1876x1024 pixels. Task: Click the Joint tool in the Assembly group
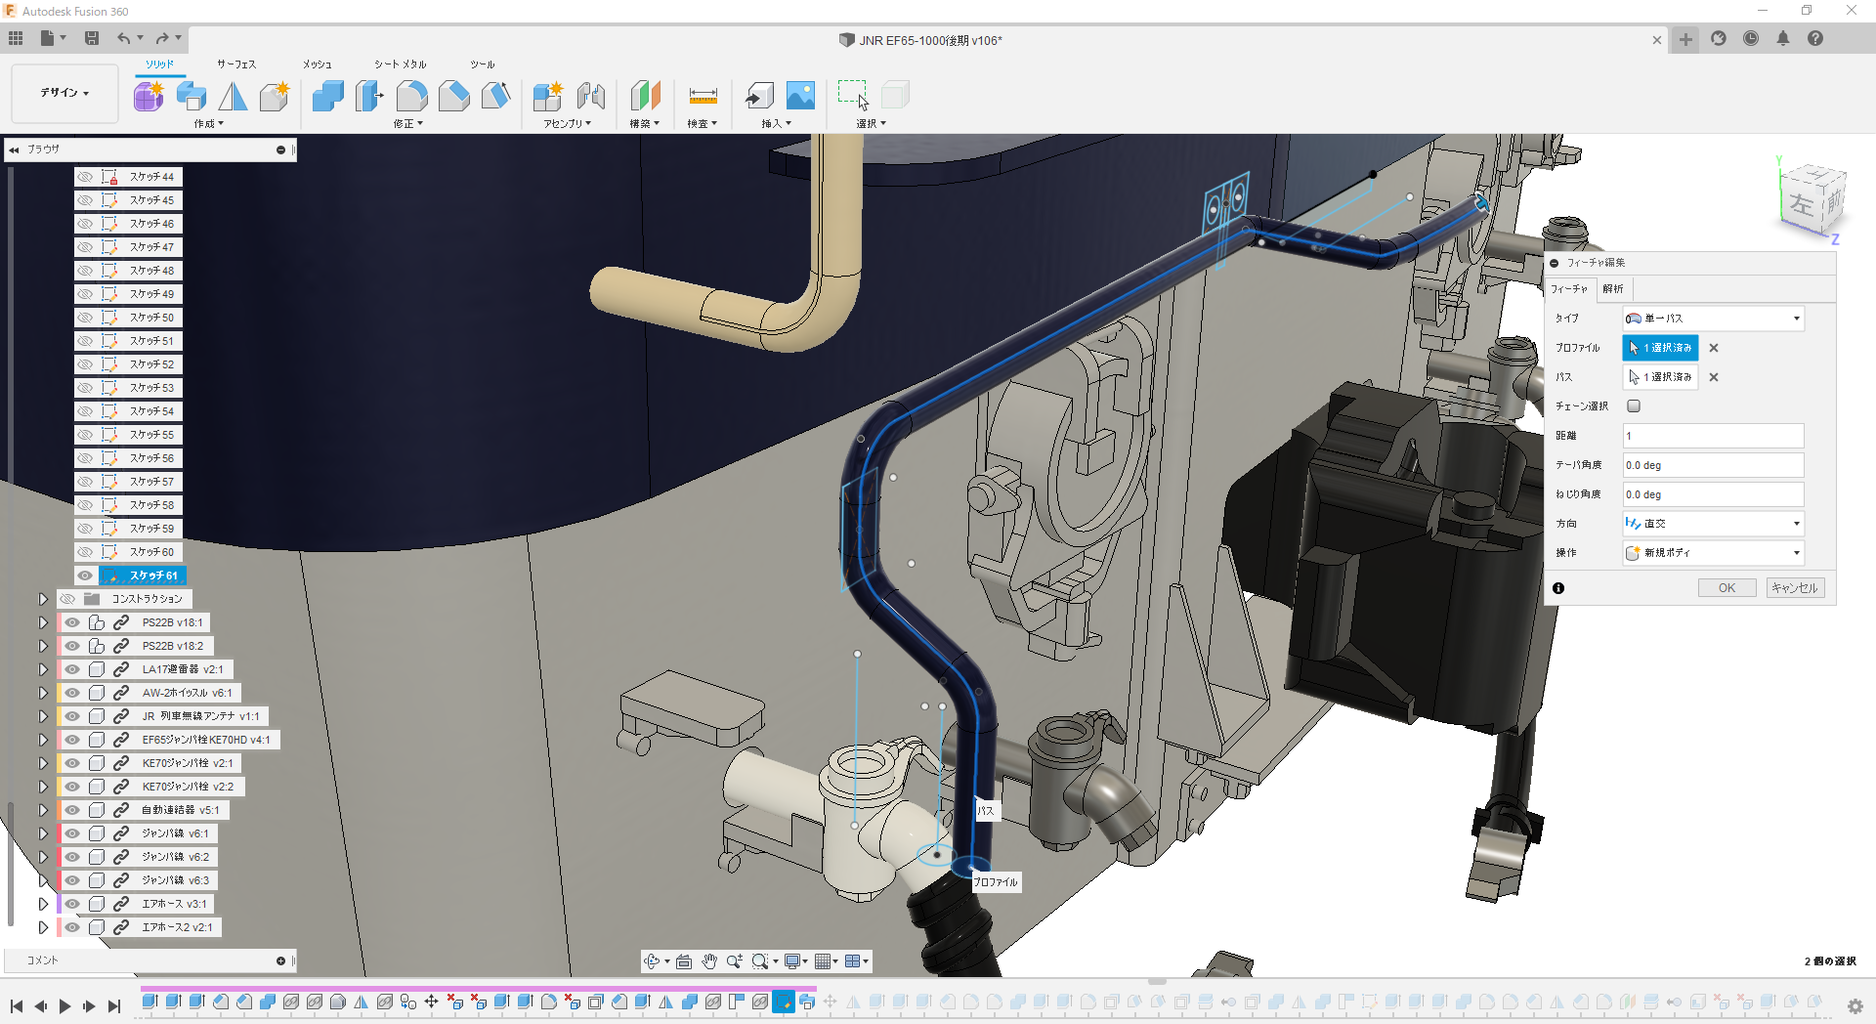591,96
